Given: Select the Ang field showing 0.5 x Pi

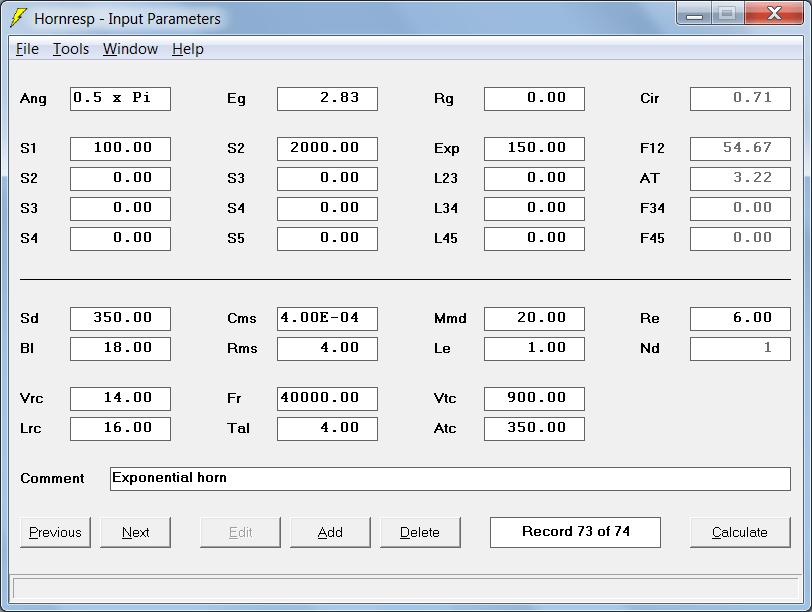Looking at the screenshot, I should [120, 99].
